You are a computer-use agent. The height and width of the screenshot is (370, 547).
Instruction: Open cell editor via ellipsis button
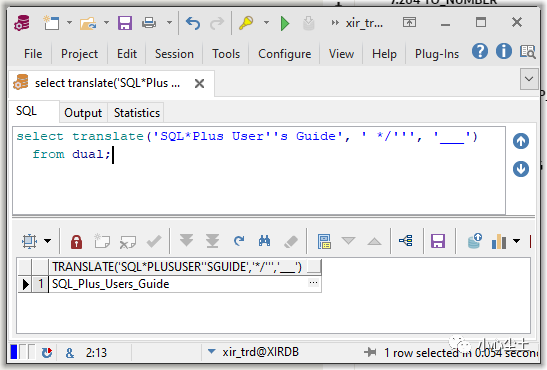[x=313, y=283]
